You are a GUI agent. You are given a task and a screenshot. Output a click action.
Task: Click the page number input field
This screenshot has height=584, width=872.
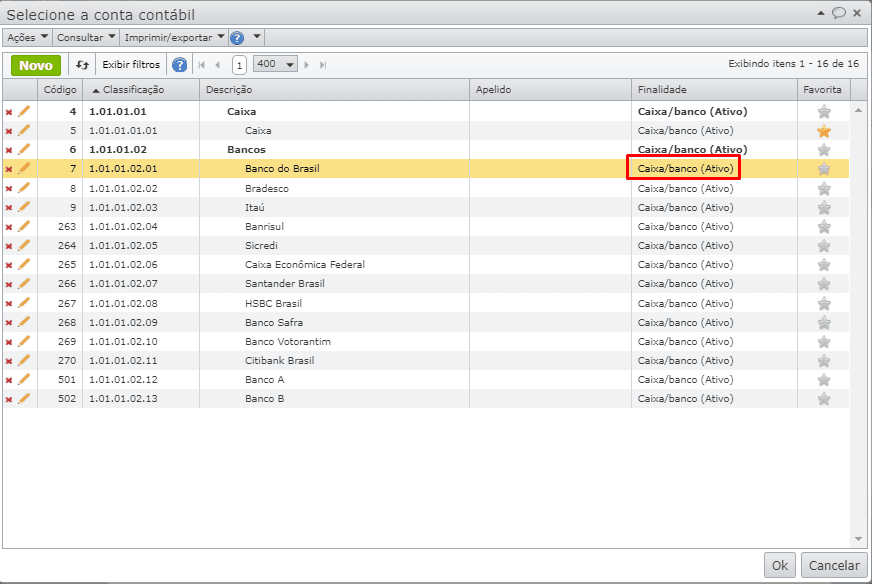click(240, 65)
